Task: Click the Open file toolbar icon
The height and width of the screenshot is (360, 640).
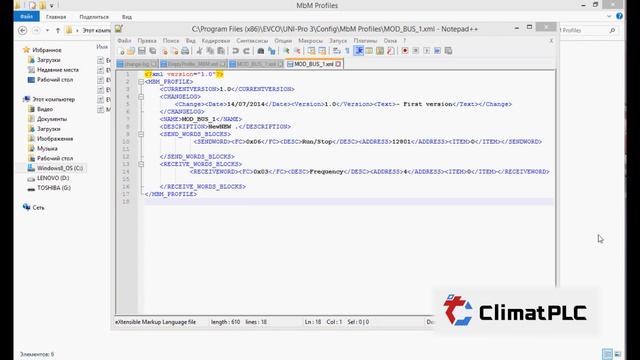Action: pyautogui.click(x=131, y=51)
